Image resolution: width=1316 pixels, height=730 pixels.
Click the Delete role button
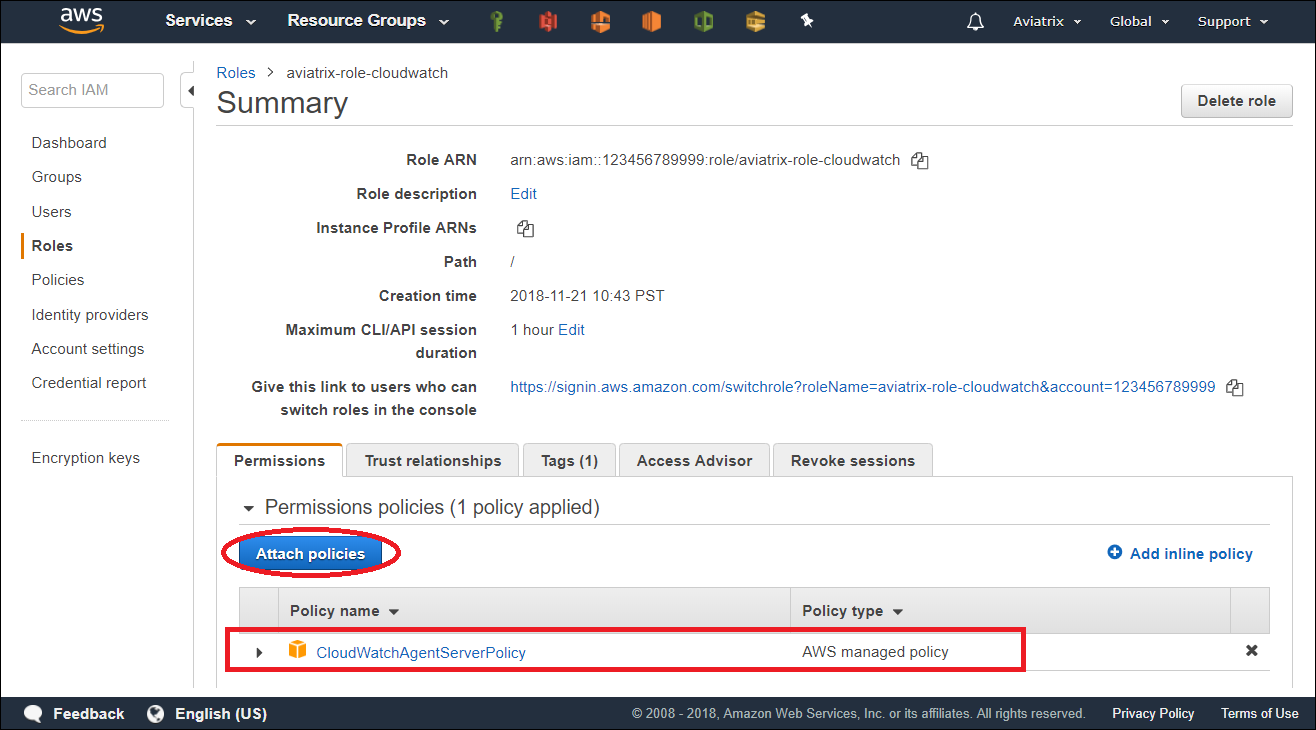(x=1236, y=100)
